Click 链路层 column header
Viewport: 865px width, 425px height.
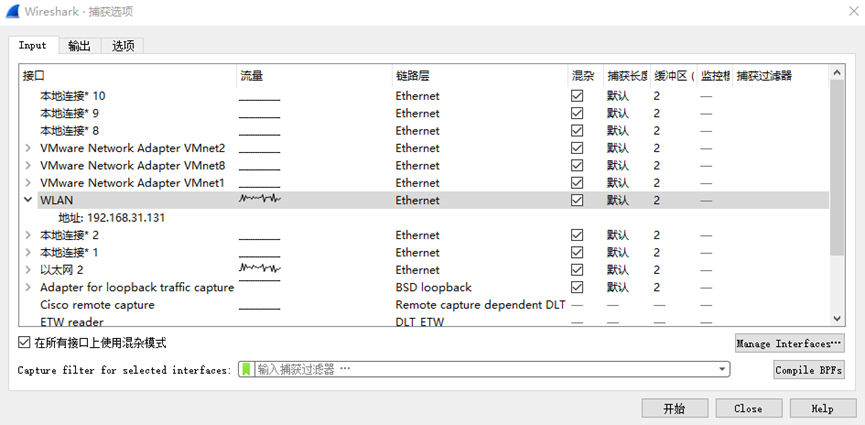pyautogui.click(x=480, y=76)
